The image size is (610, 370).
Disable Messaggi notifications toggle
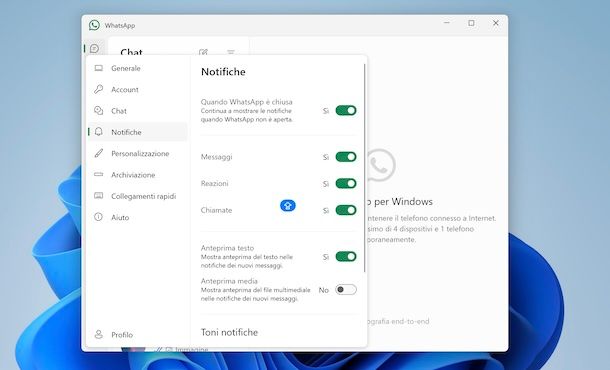(346, 157)
